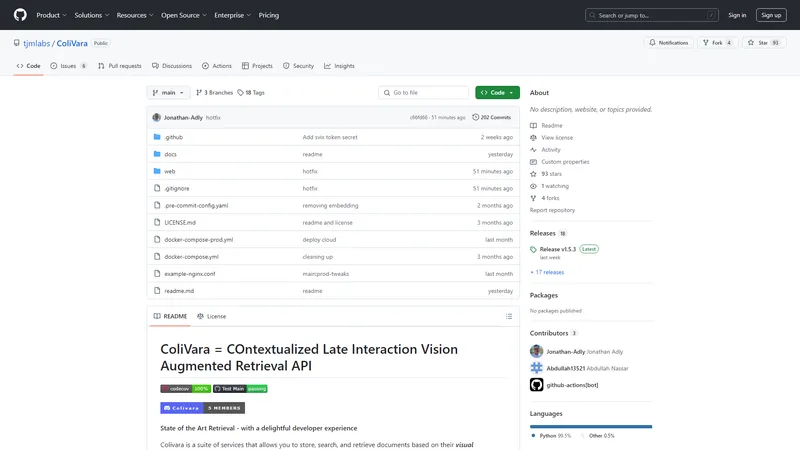Open the 'removing embedding' commit message

[331, 205]
